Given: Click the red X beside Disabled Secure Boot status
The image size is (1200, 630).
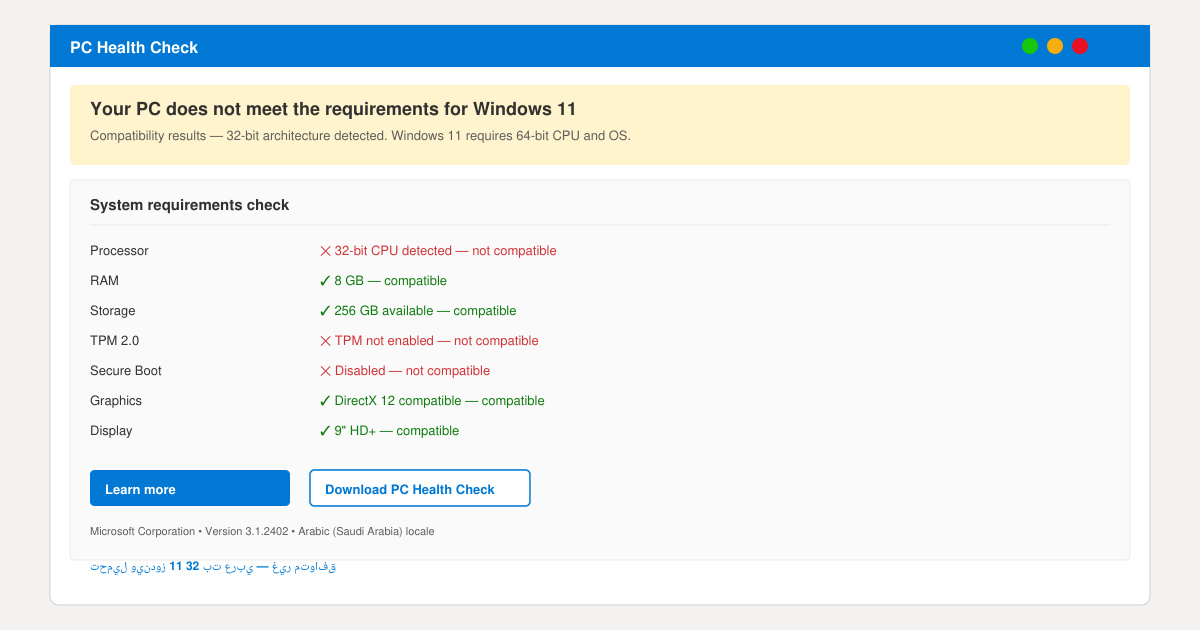Looking at the screenshot, I should coord(325,371).
